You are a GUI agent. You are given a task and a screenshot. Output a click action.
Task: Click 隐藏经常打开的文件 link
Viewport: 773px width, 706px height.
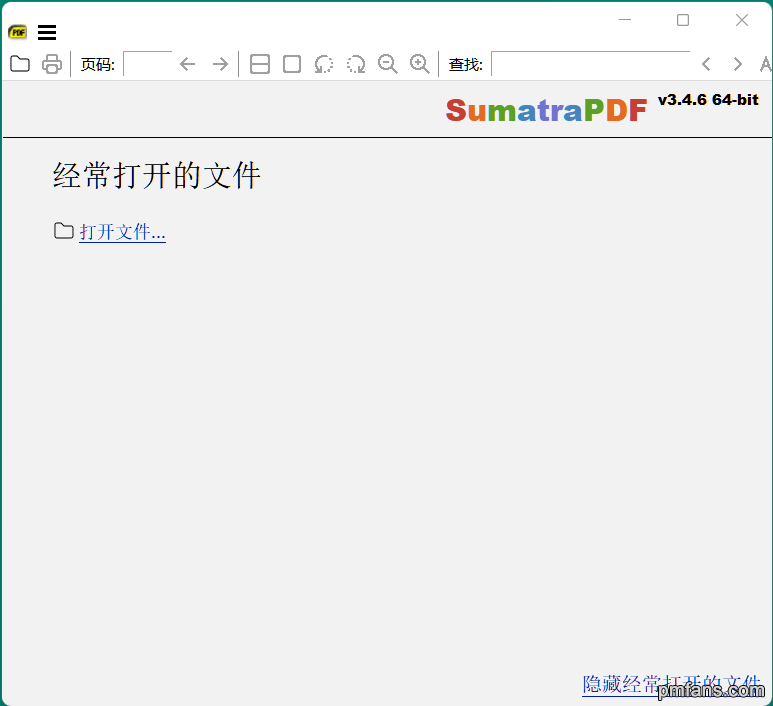(671, 684)
